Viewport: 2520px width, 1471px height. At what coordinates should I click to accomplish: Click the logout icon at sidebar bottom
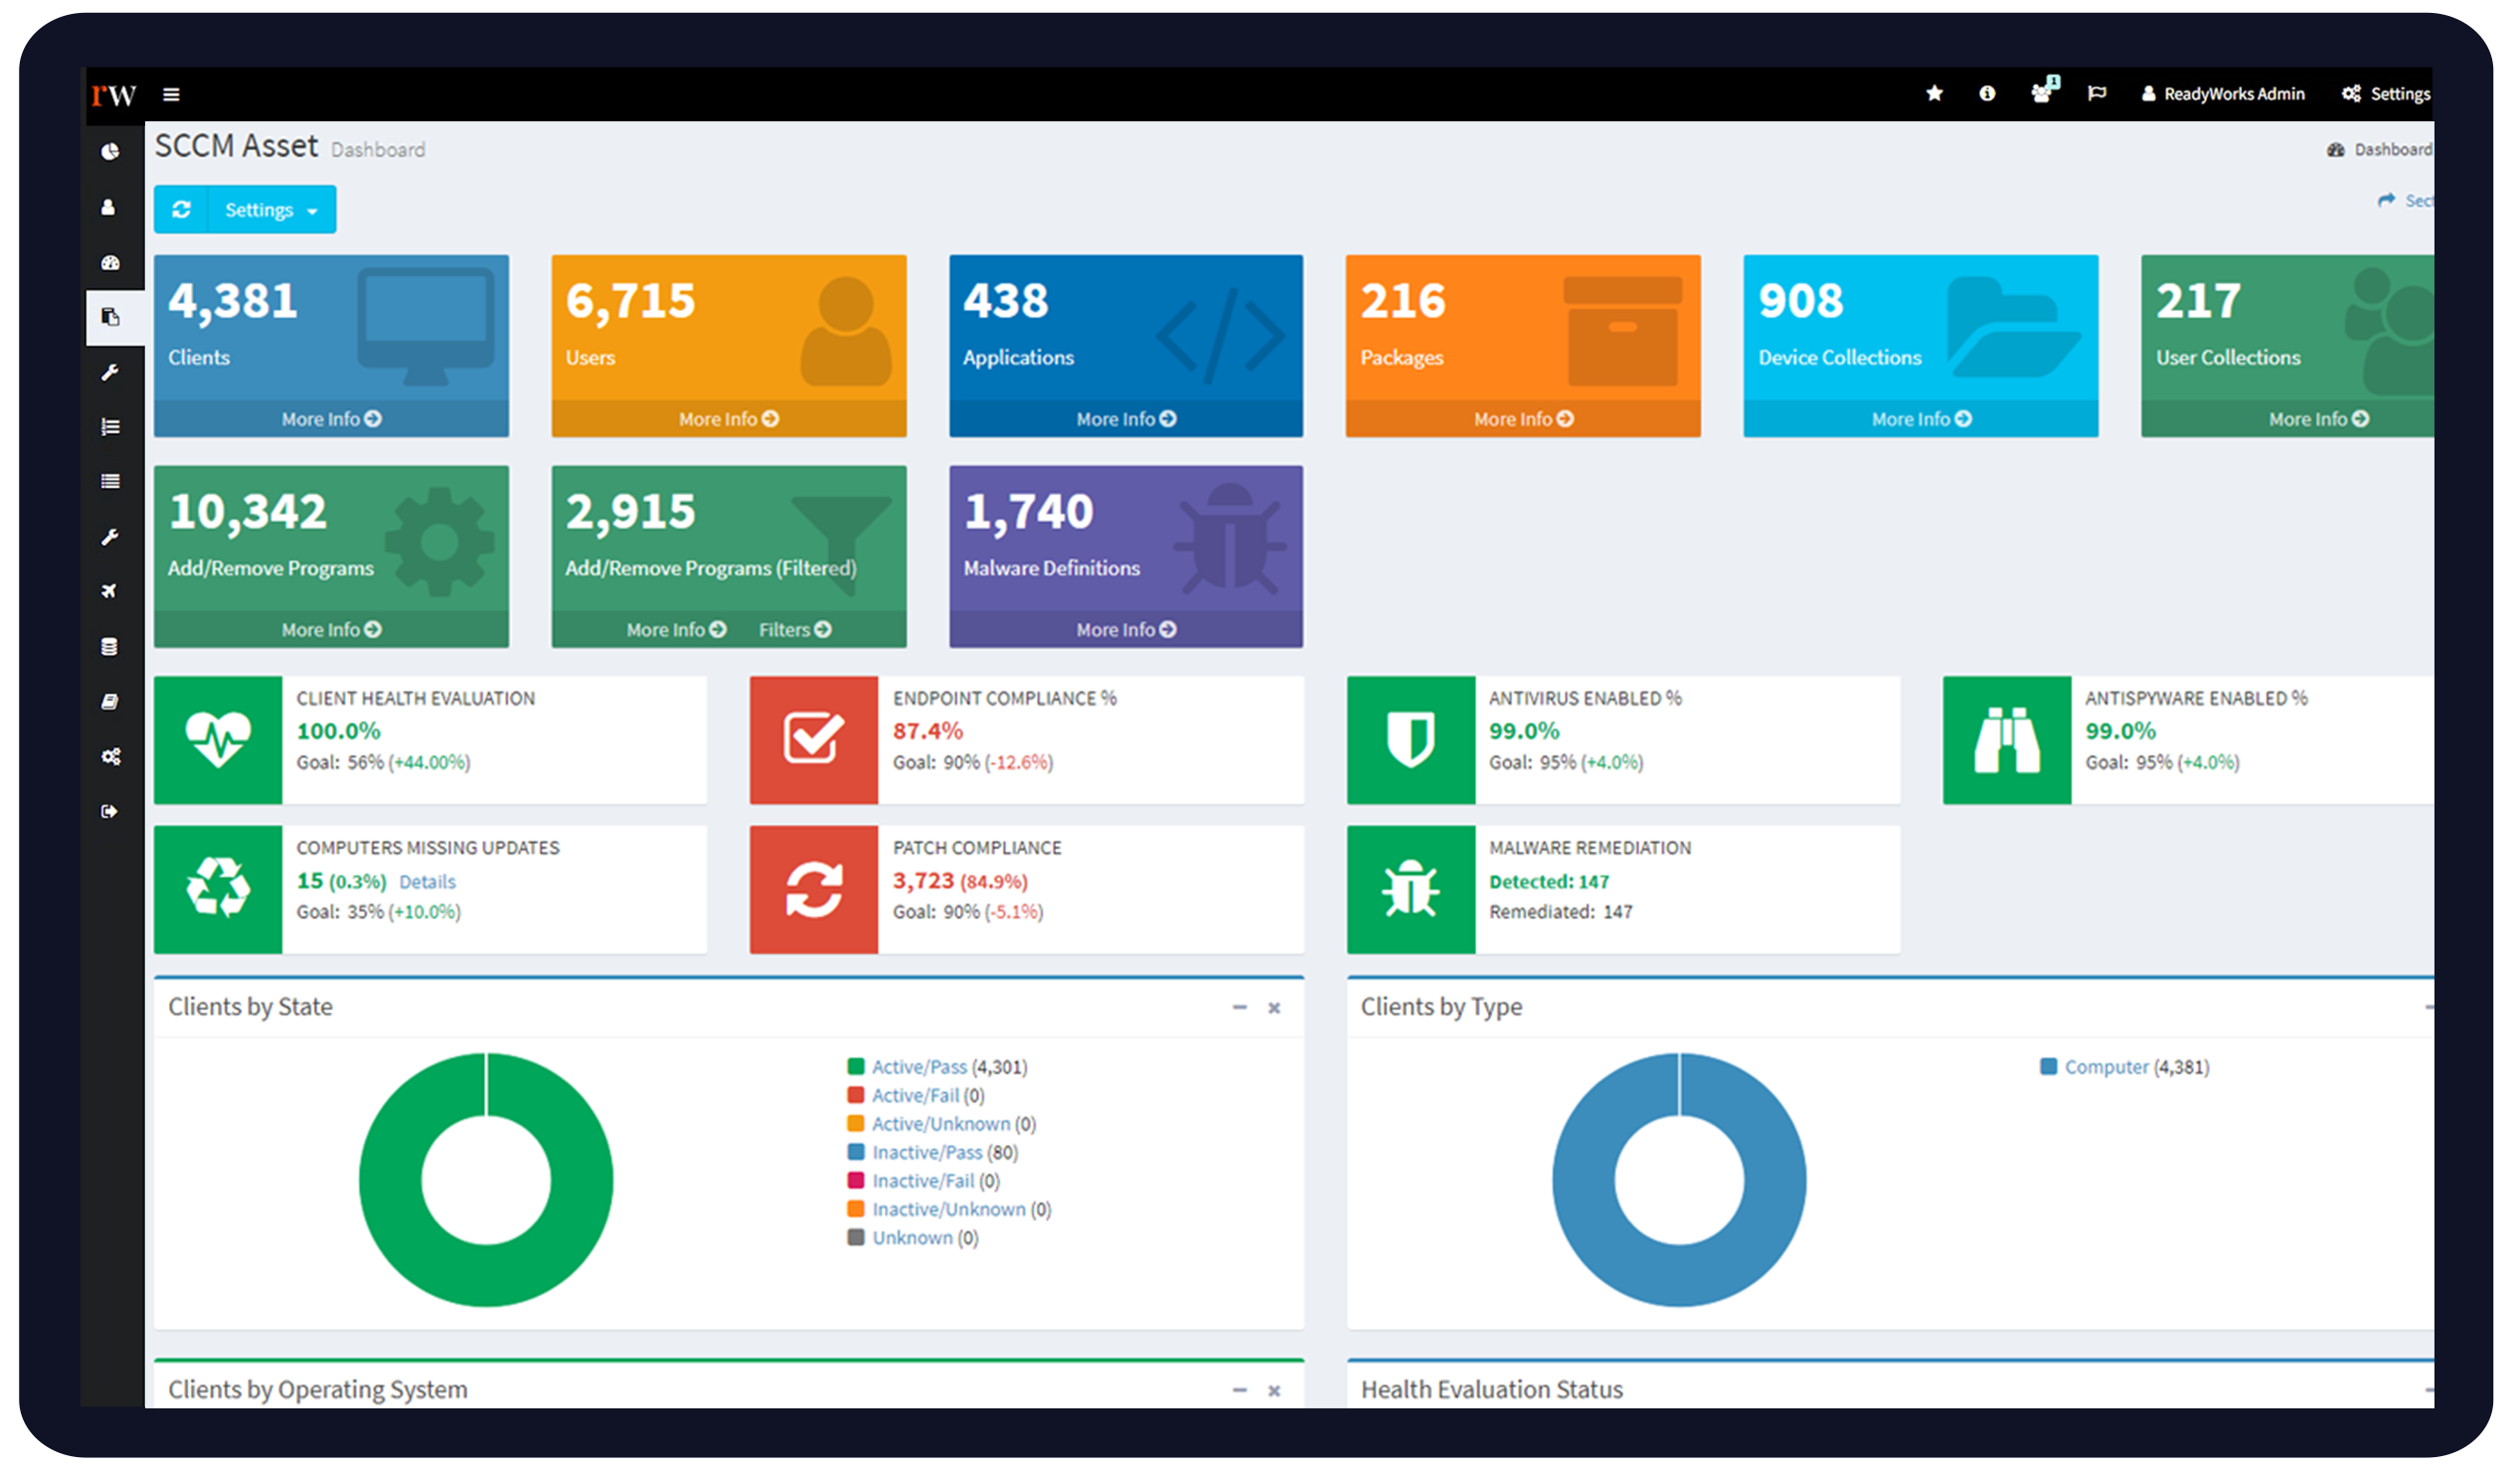click(x=110, y=811)
